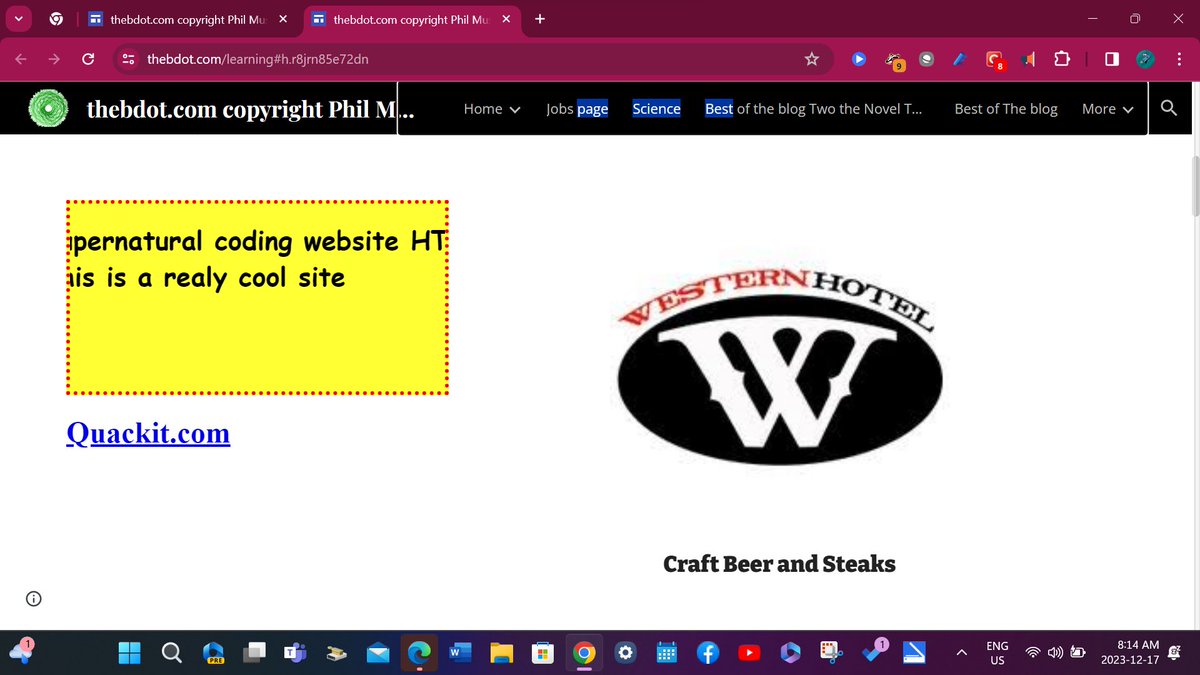Open the Mail app on taskbar
Viewport: 1200px width, 675px height.
point(378,653)
